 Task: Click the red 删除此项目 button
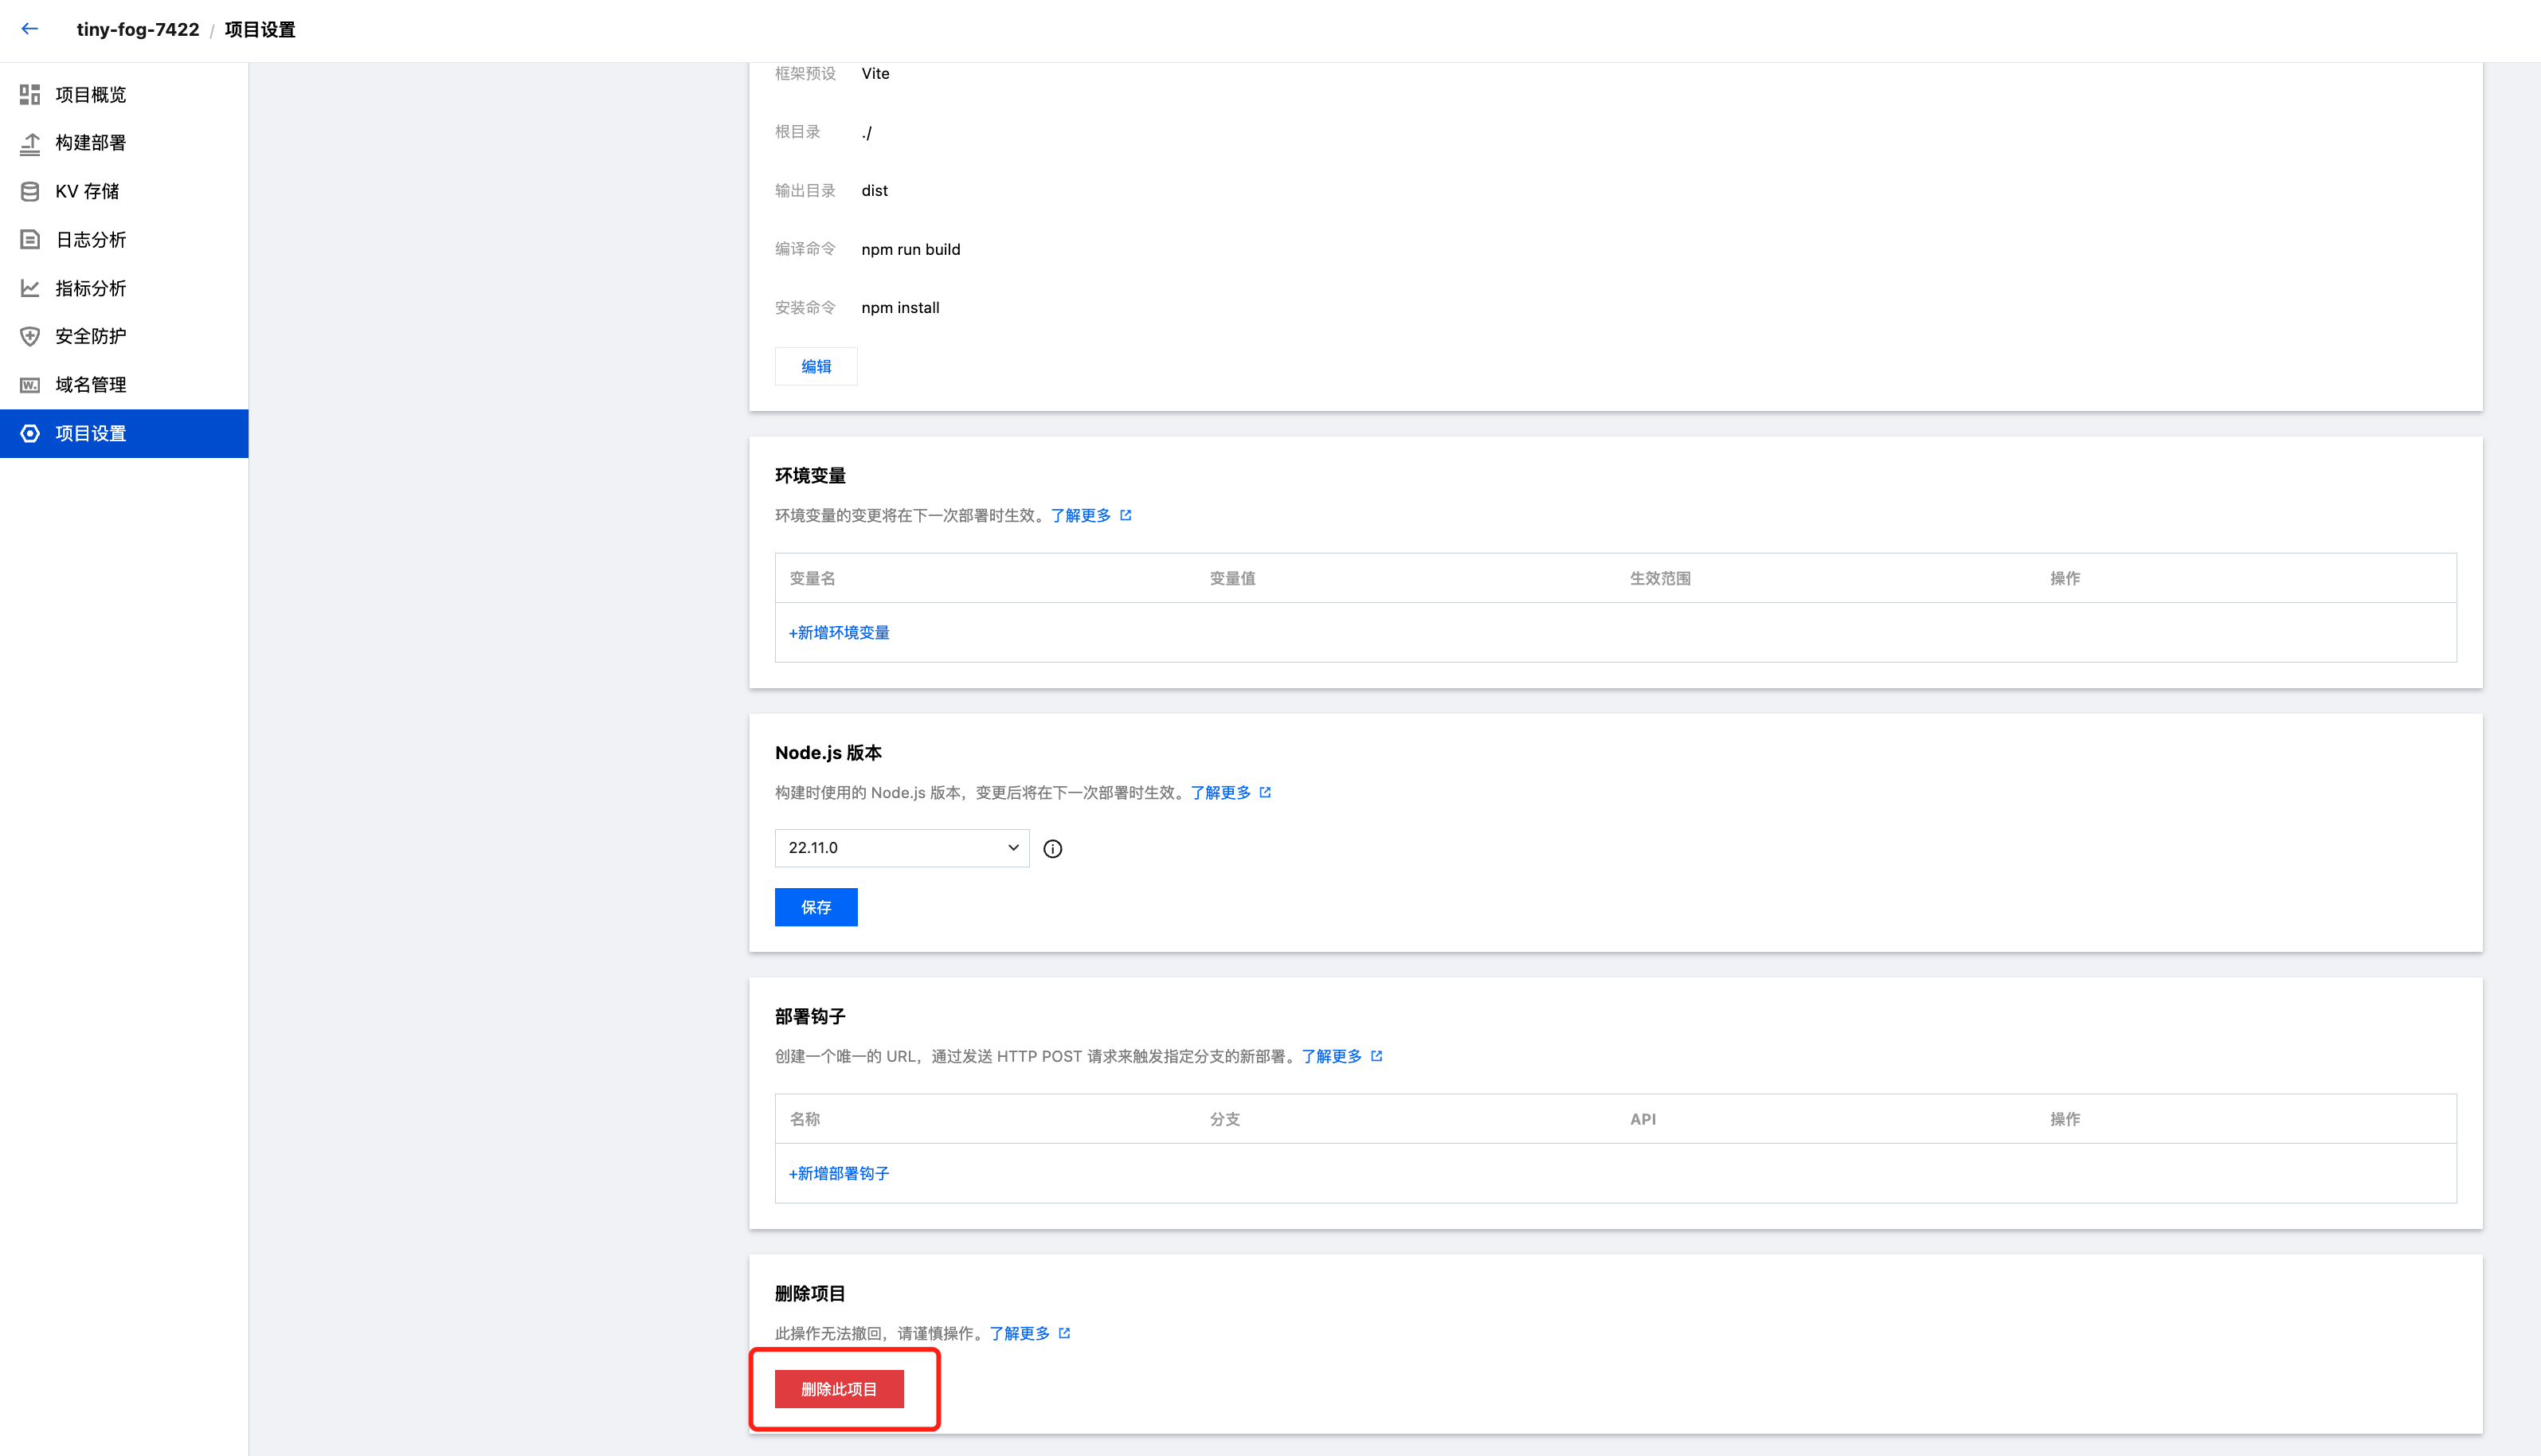[x=838, y=1389]
